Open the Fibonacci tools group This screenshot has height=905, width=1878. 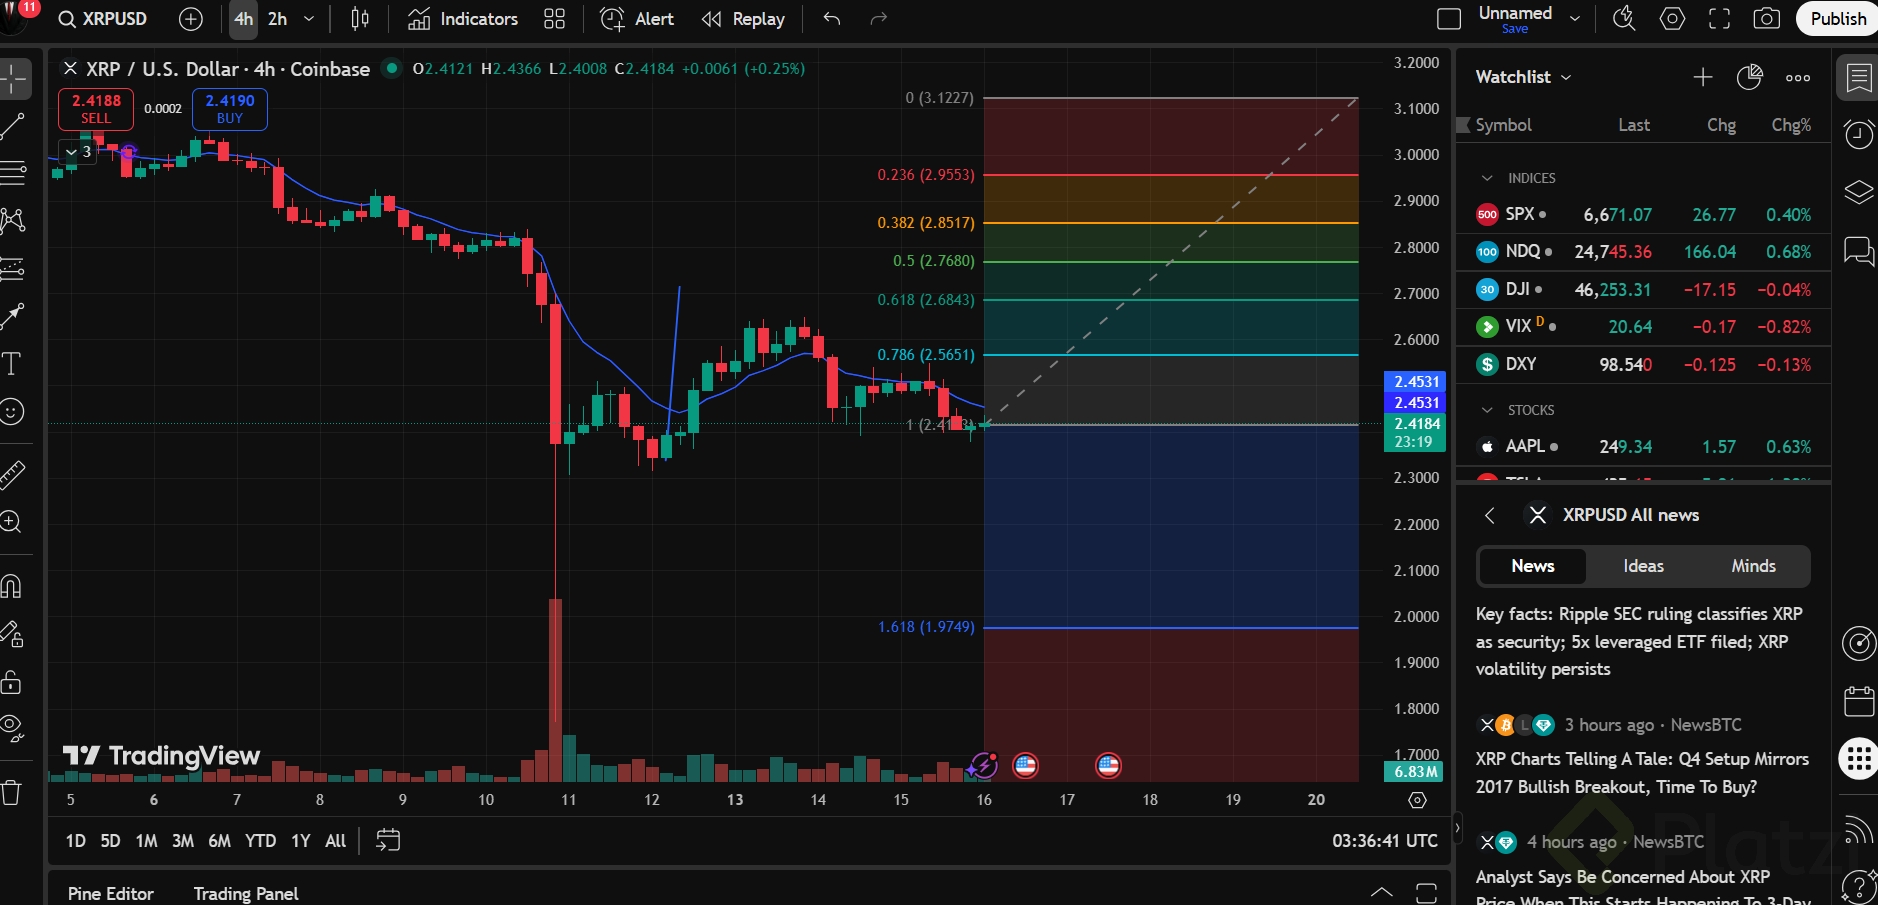point(12,173)
